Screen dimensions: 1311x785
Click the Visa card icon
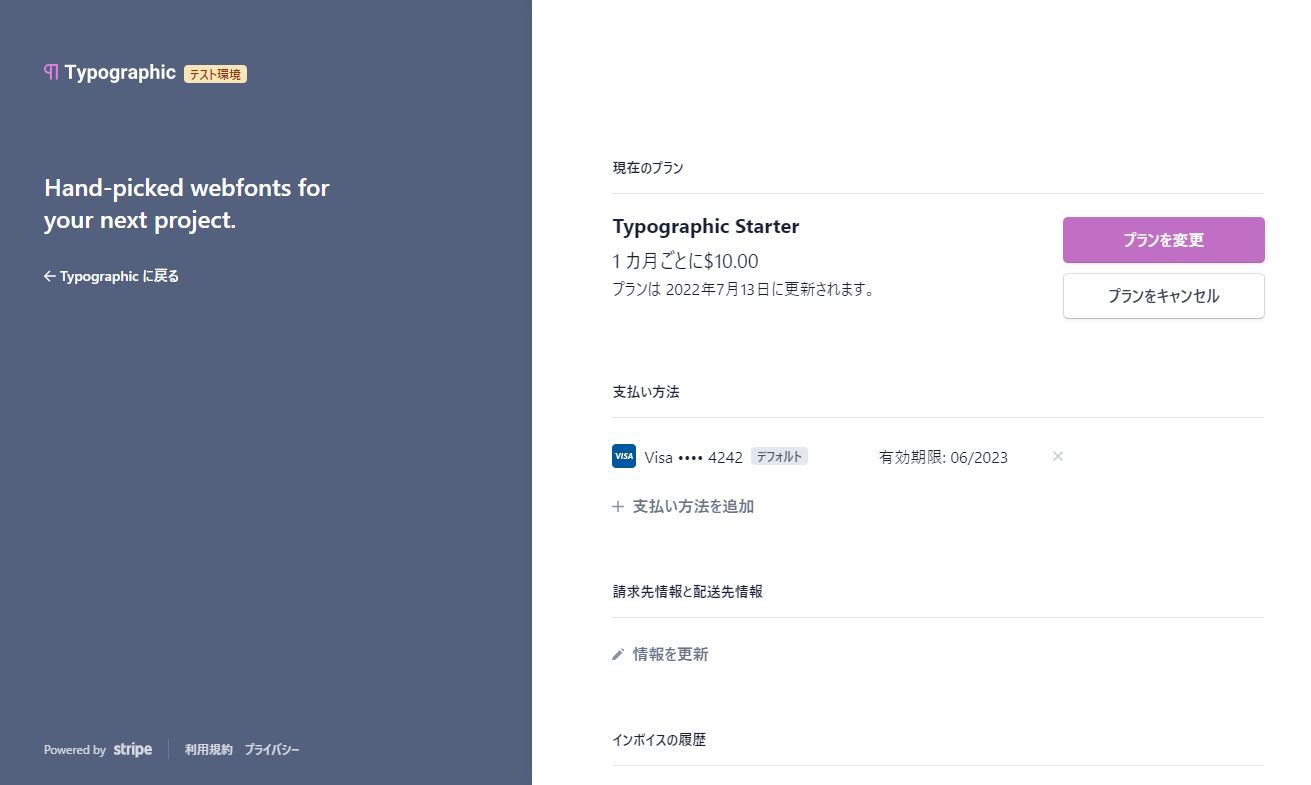click(624, 456)
